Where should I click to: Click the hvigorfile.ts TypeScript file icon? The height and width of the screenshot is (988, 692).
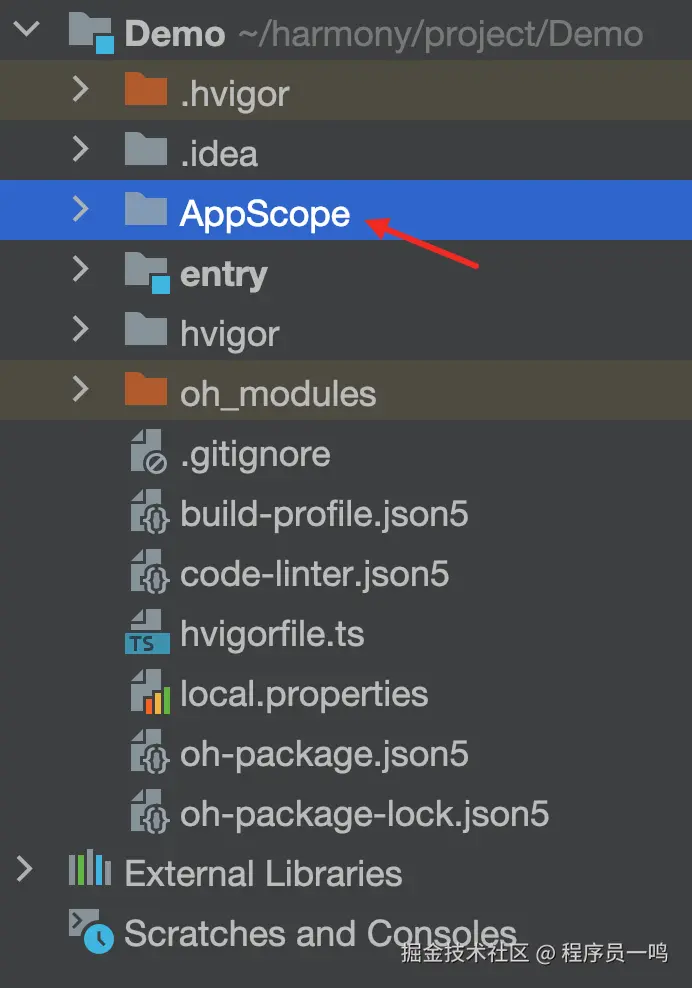[x=147, y=633]
